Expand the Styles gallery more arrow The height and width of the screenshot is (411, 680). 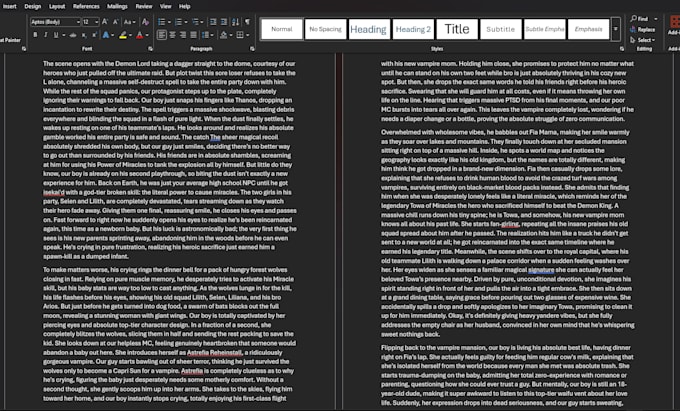615,29
